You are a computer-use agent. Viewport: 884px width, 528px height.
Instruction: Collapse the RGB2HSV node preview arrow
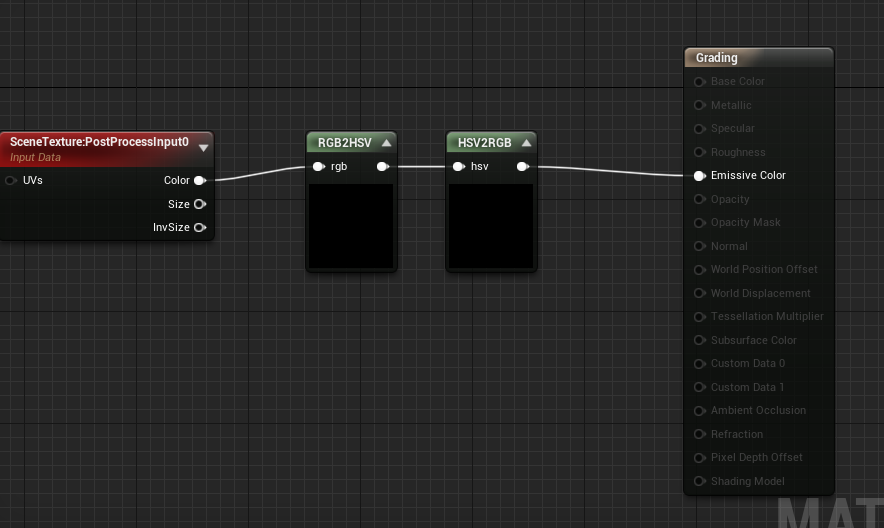click(386, 143)
